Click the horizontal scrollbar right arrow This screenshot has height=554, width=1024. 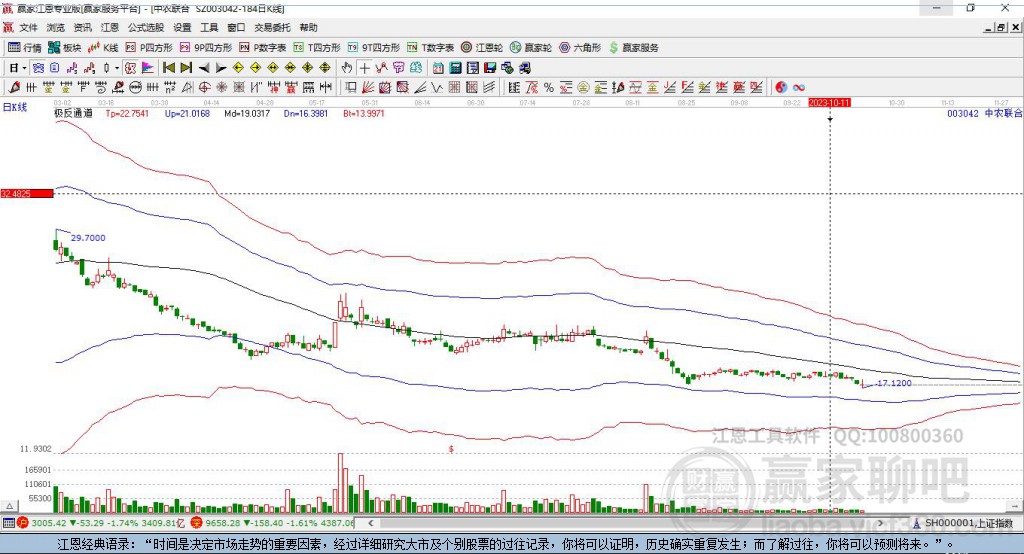(880, 523)
